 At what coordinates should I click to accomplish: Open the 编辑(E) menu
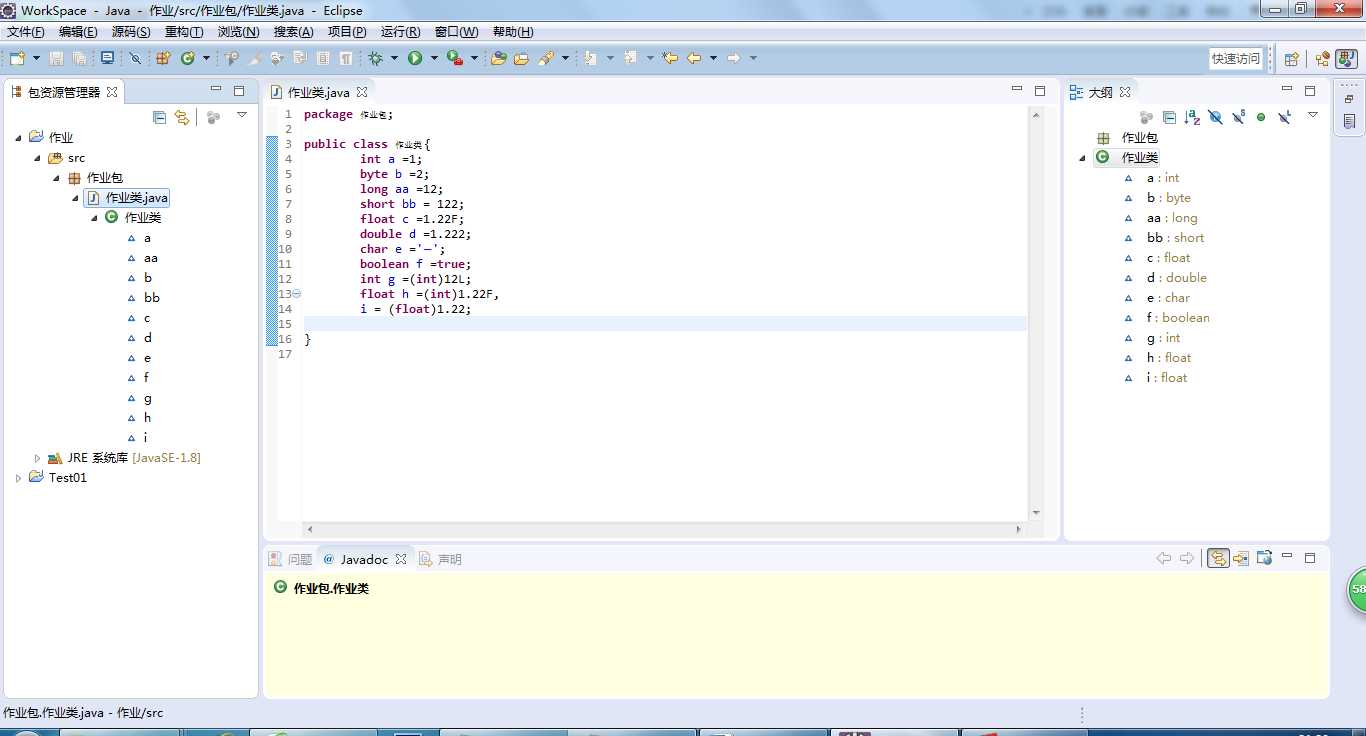pyautogui.click(x=78, y=32)
